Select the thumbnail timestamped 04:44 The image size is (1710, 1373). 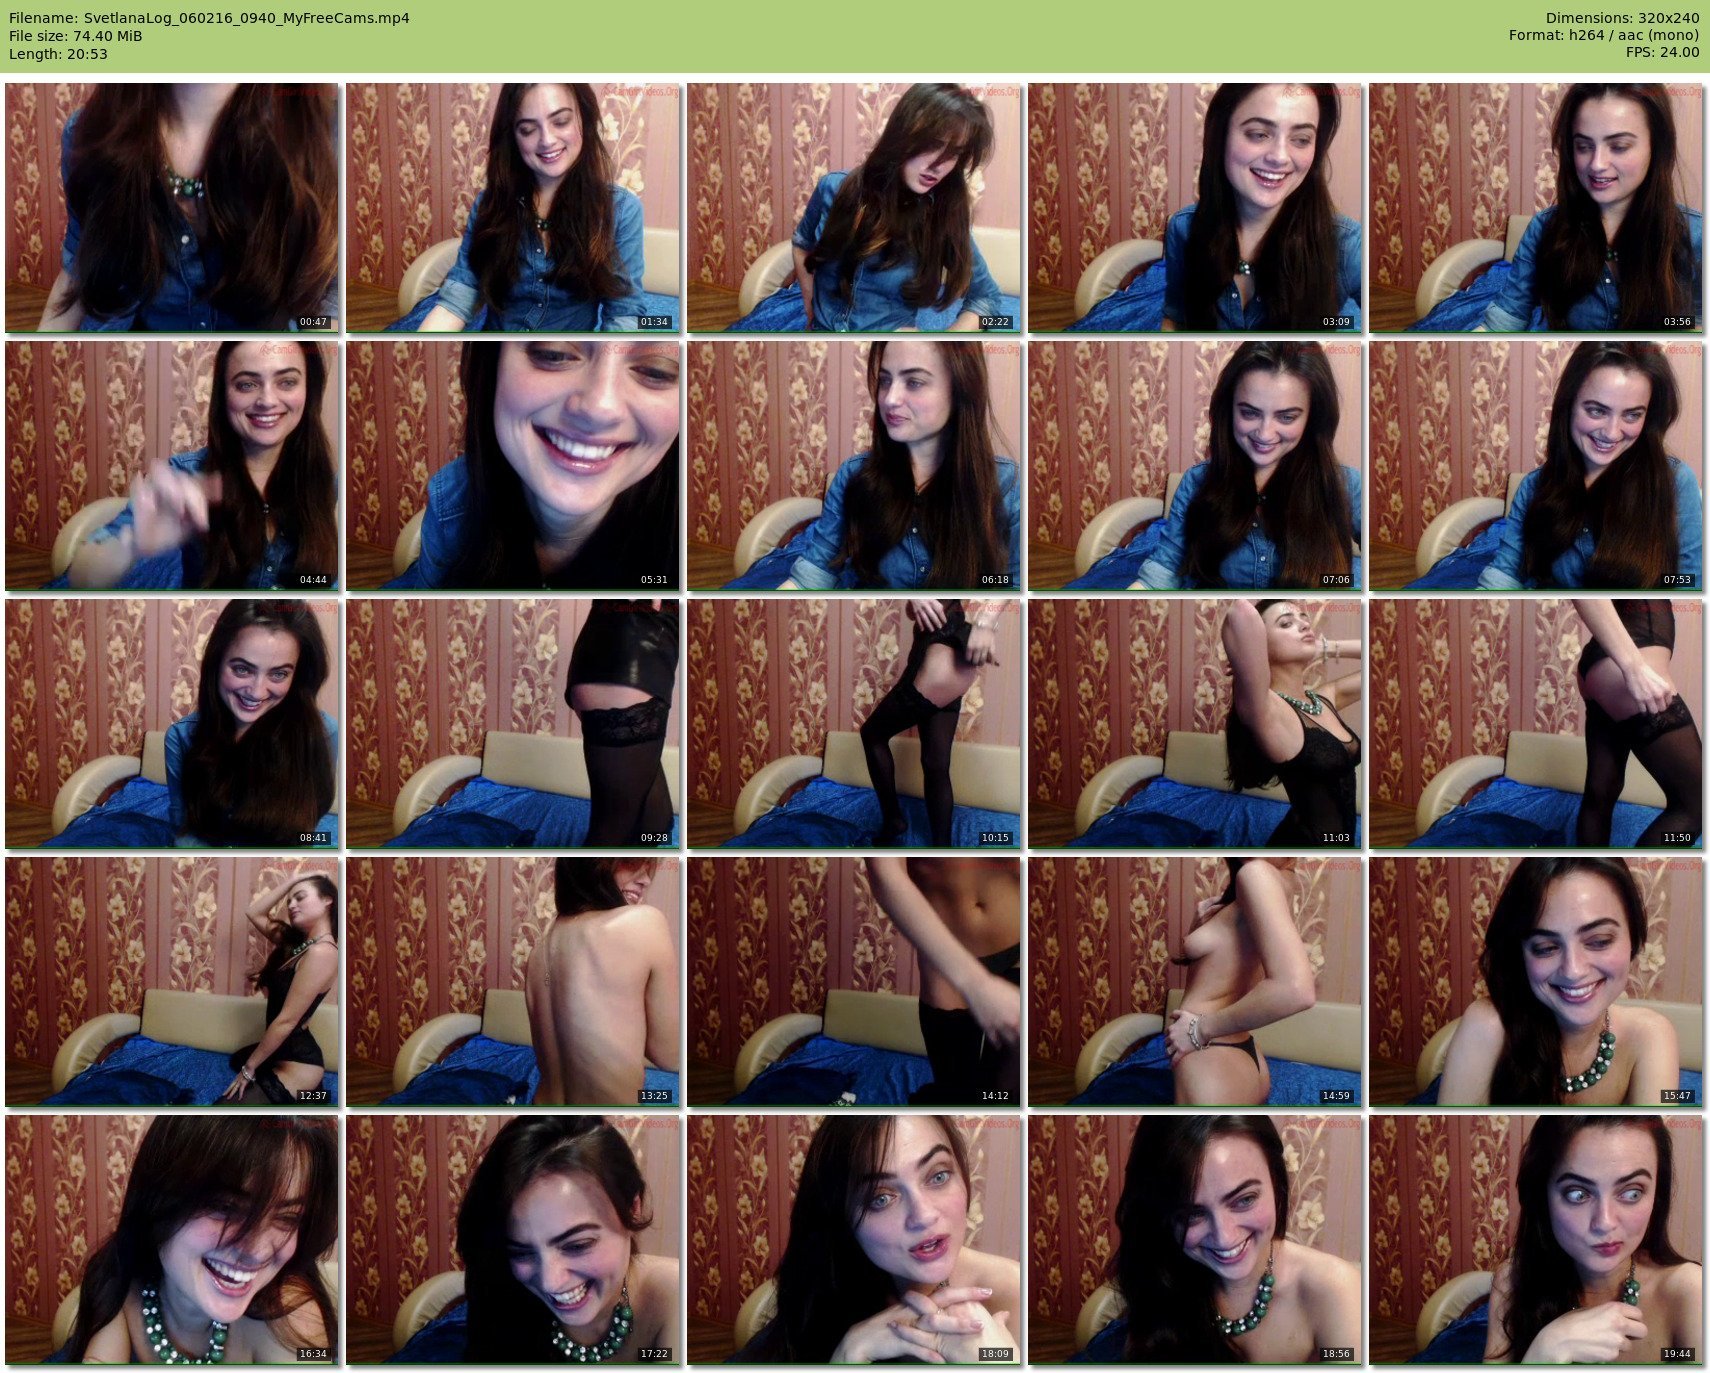[172, 465]
